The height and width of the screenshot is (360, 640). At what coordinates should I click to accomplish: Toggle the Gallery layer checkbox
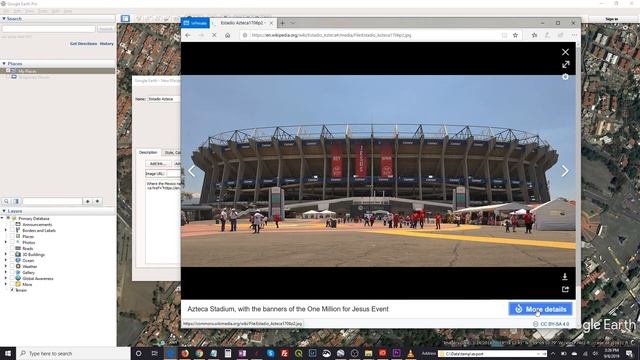coord(12,272)
